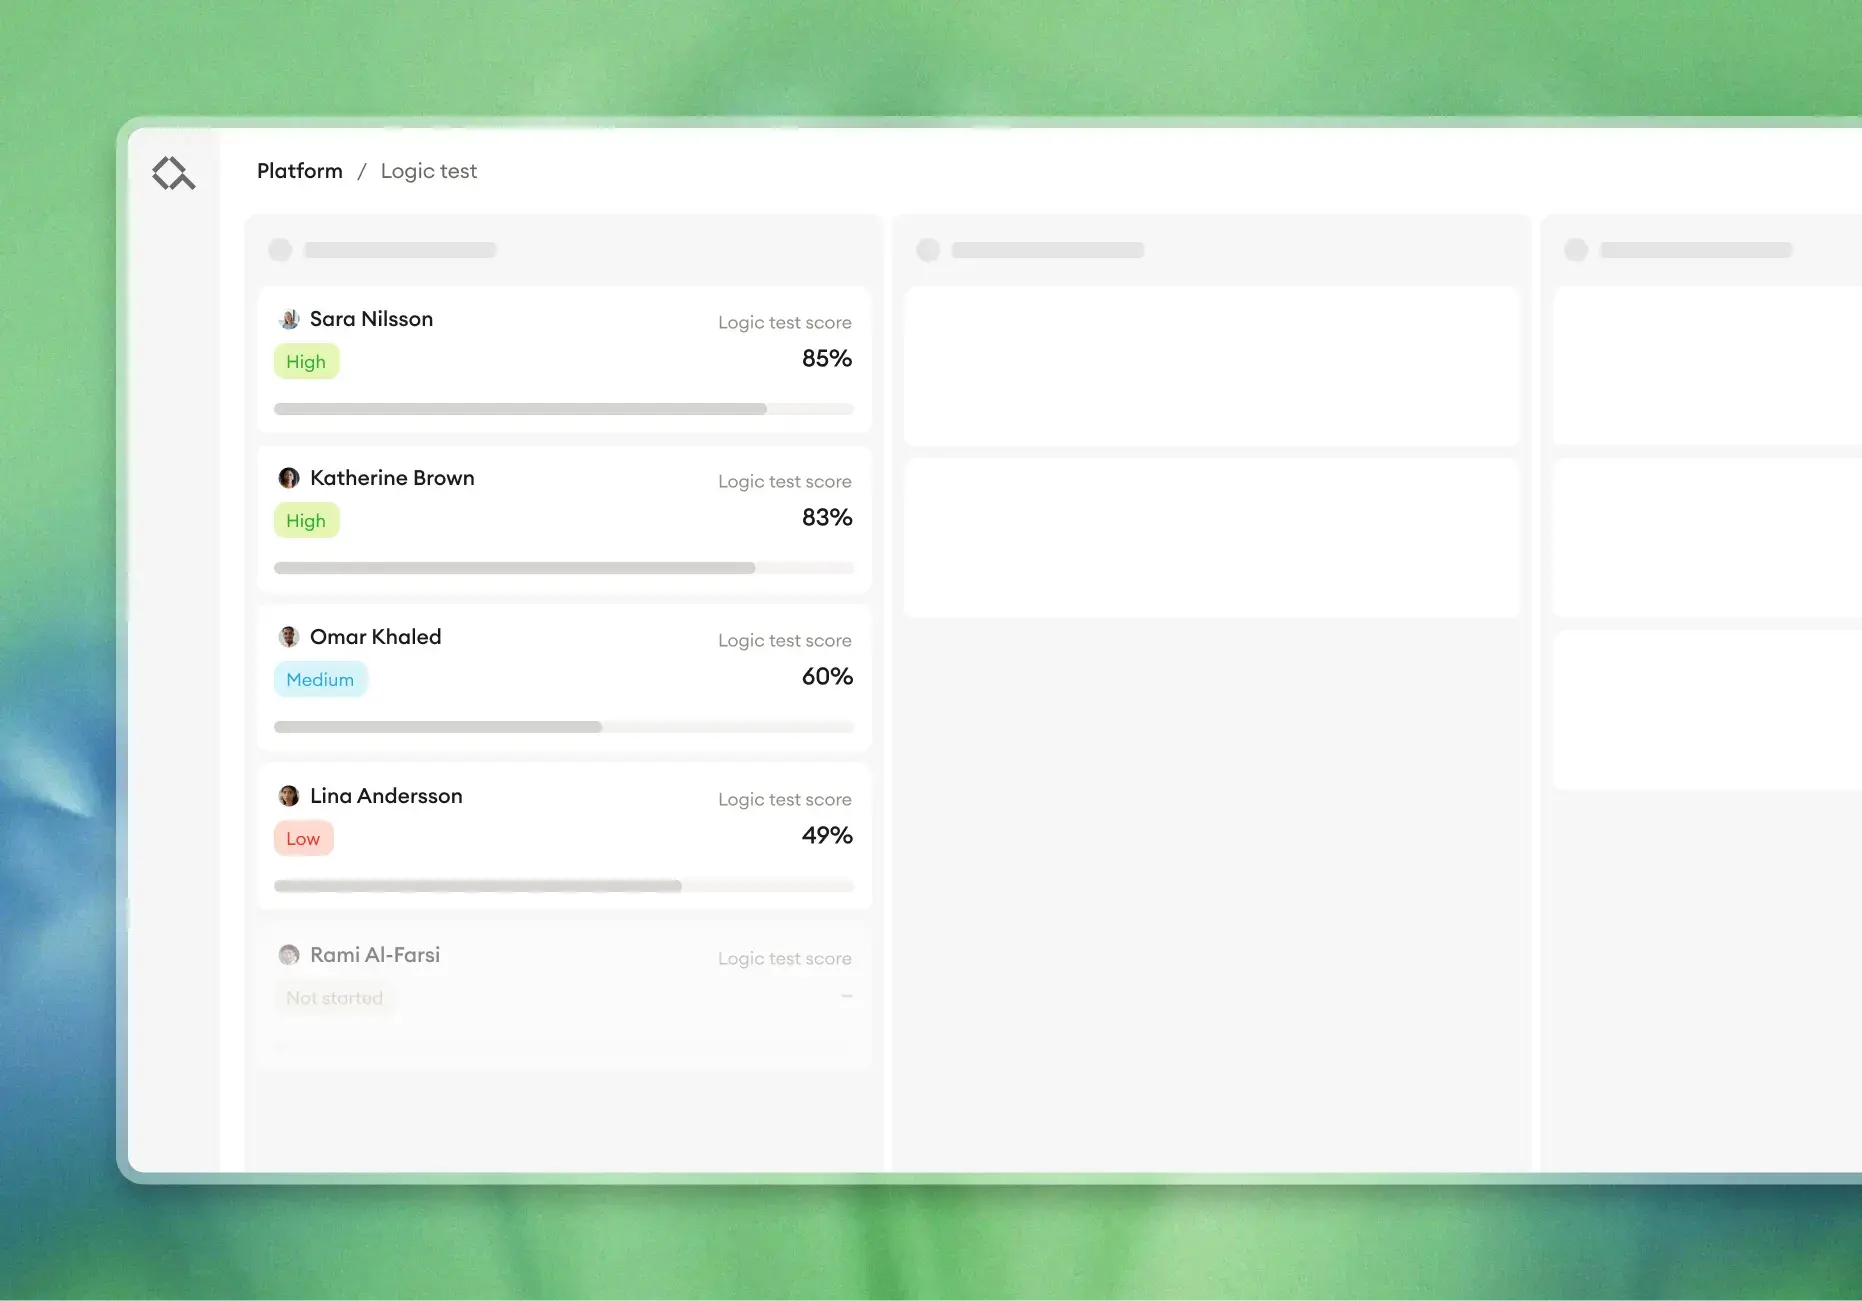Open the Platform breadcrumb item
The image size is (1862, 1301).
[299, 171]
